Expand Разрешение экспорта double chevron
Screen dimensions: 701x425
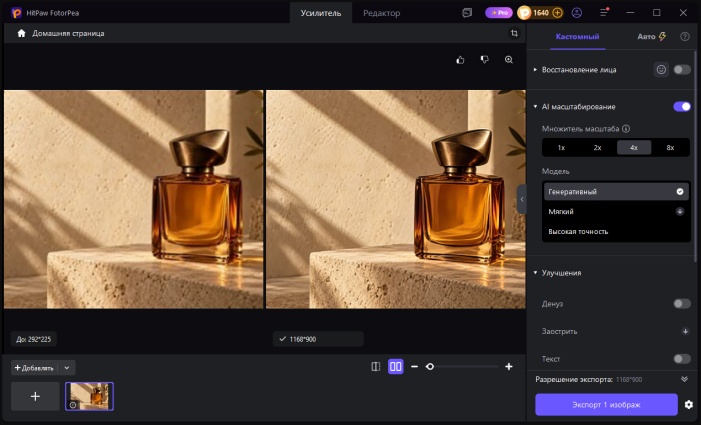click(684, 379)
